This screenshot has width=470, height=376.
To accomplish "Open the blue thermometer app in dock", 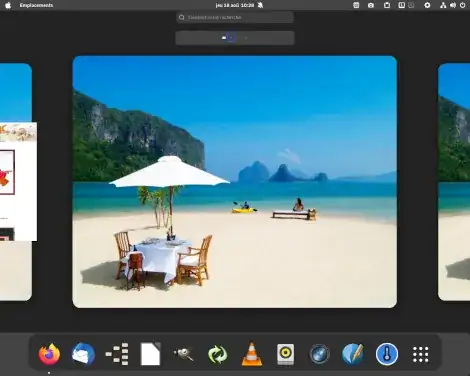I will [x=387, y=354].
